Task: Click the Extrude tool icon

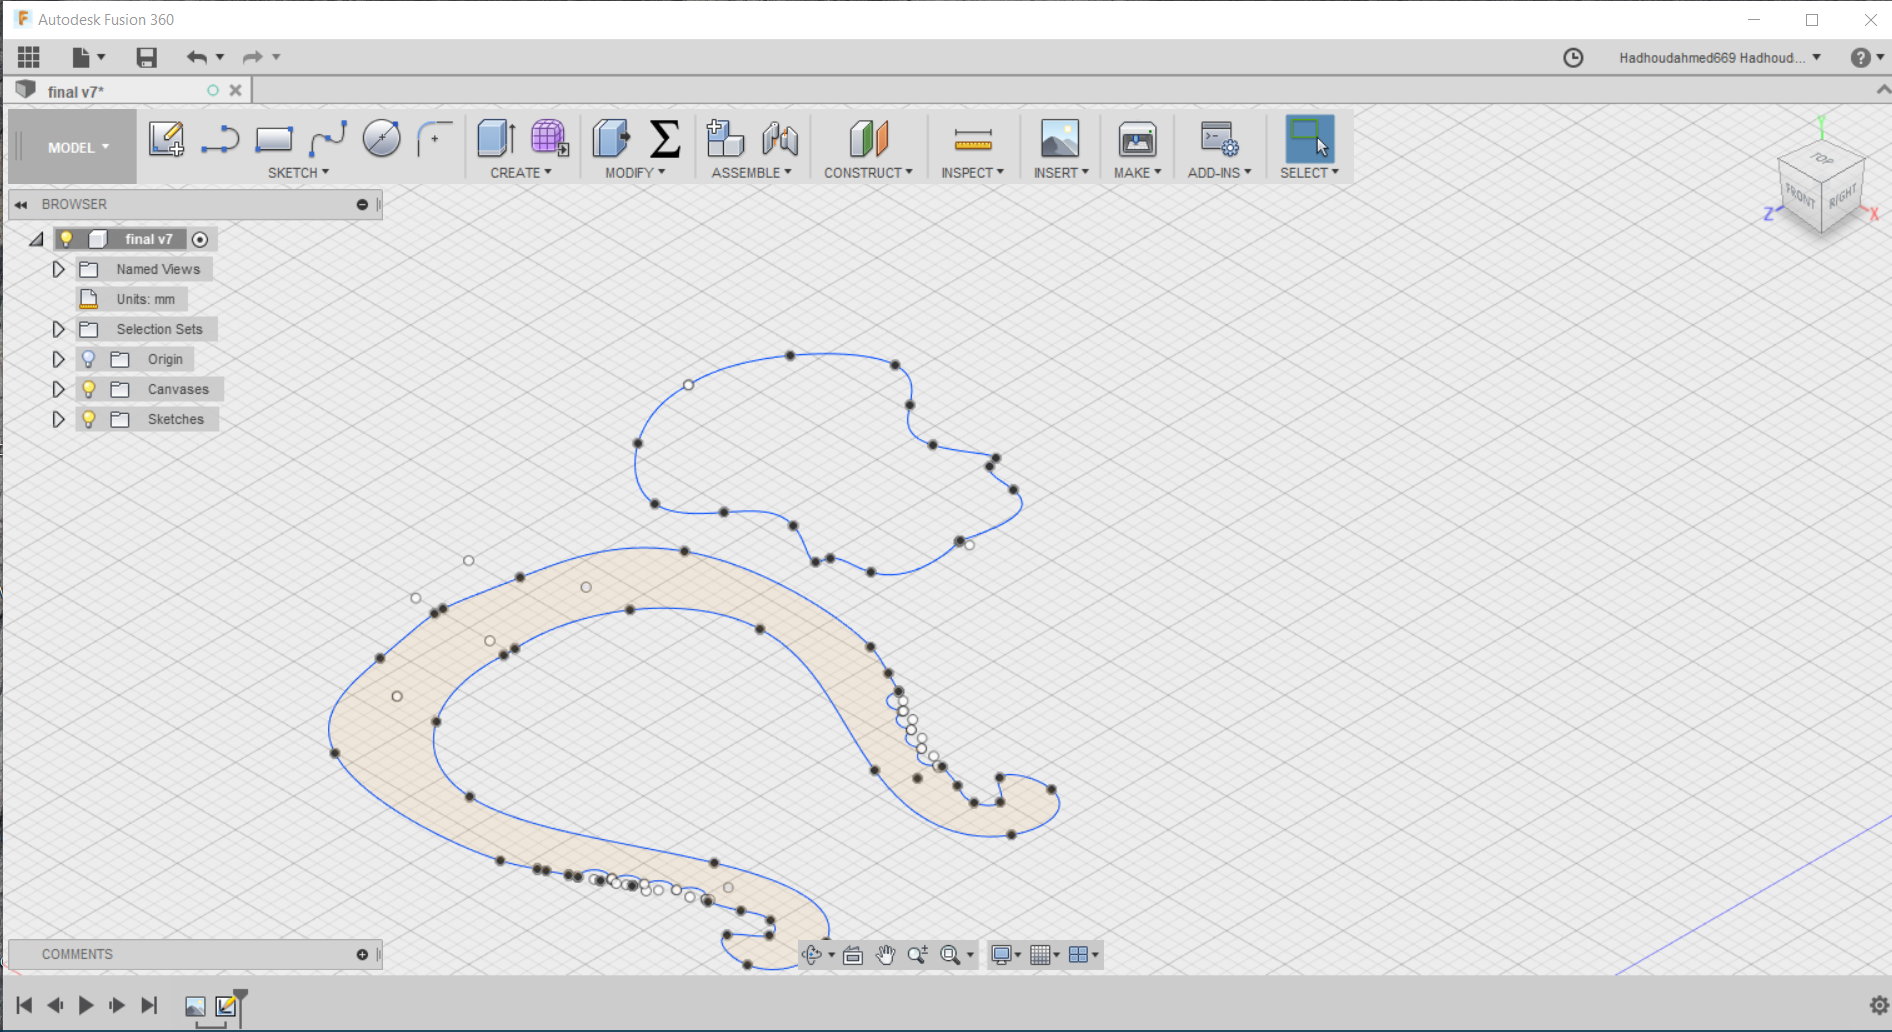Action: tap(496, 138)
